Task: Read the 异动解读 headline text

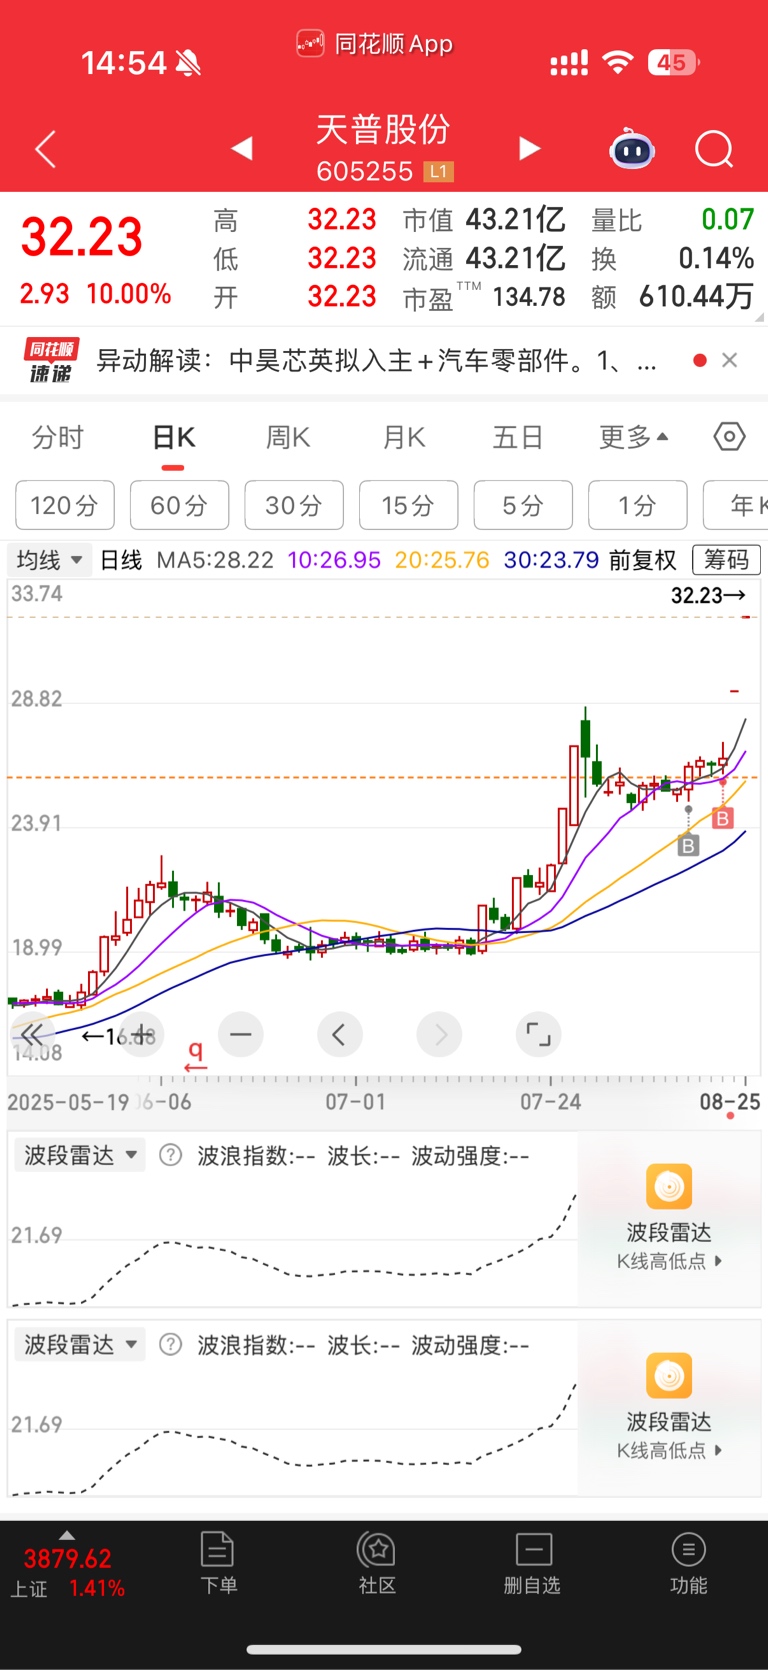Action: 376,360
